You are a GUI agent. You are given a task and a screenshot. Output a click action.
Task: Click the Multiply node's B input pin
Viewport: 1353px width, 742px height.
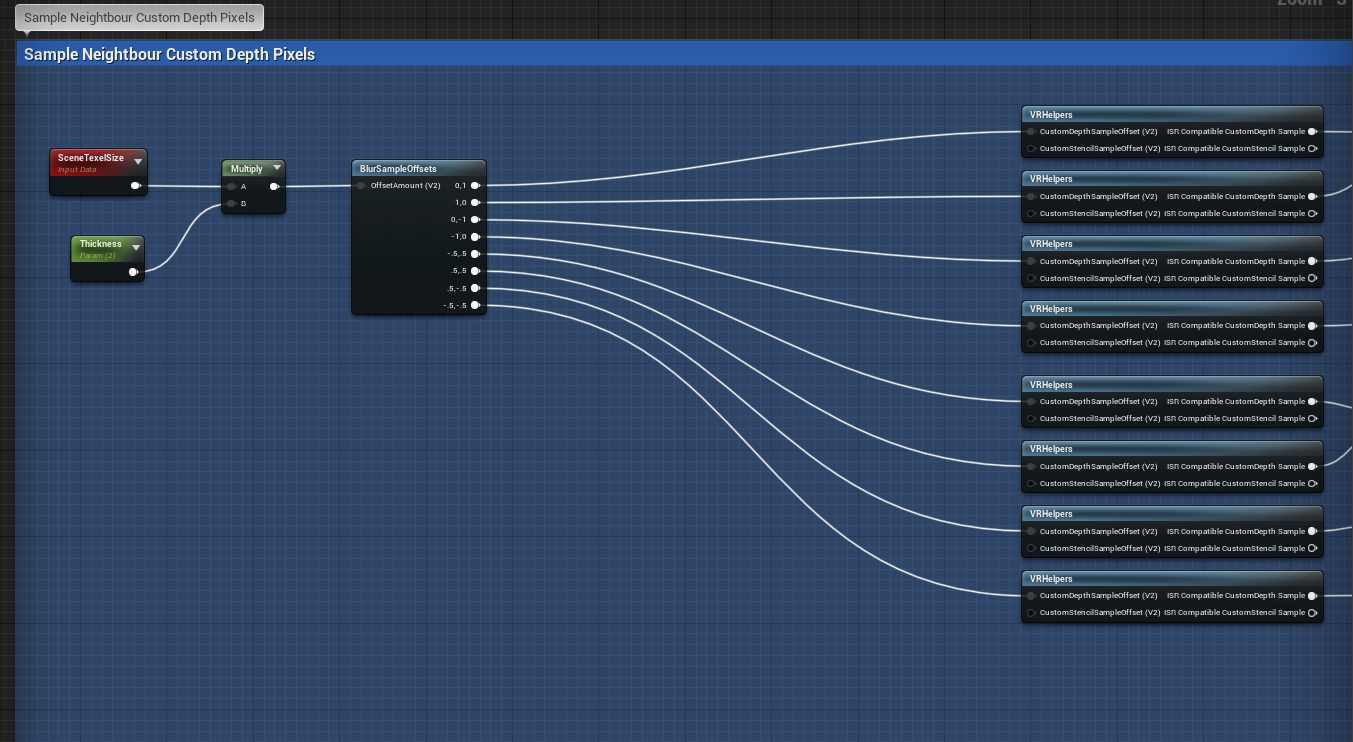click(231, 203)
